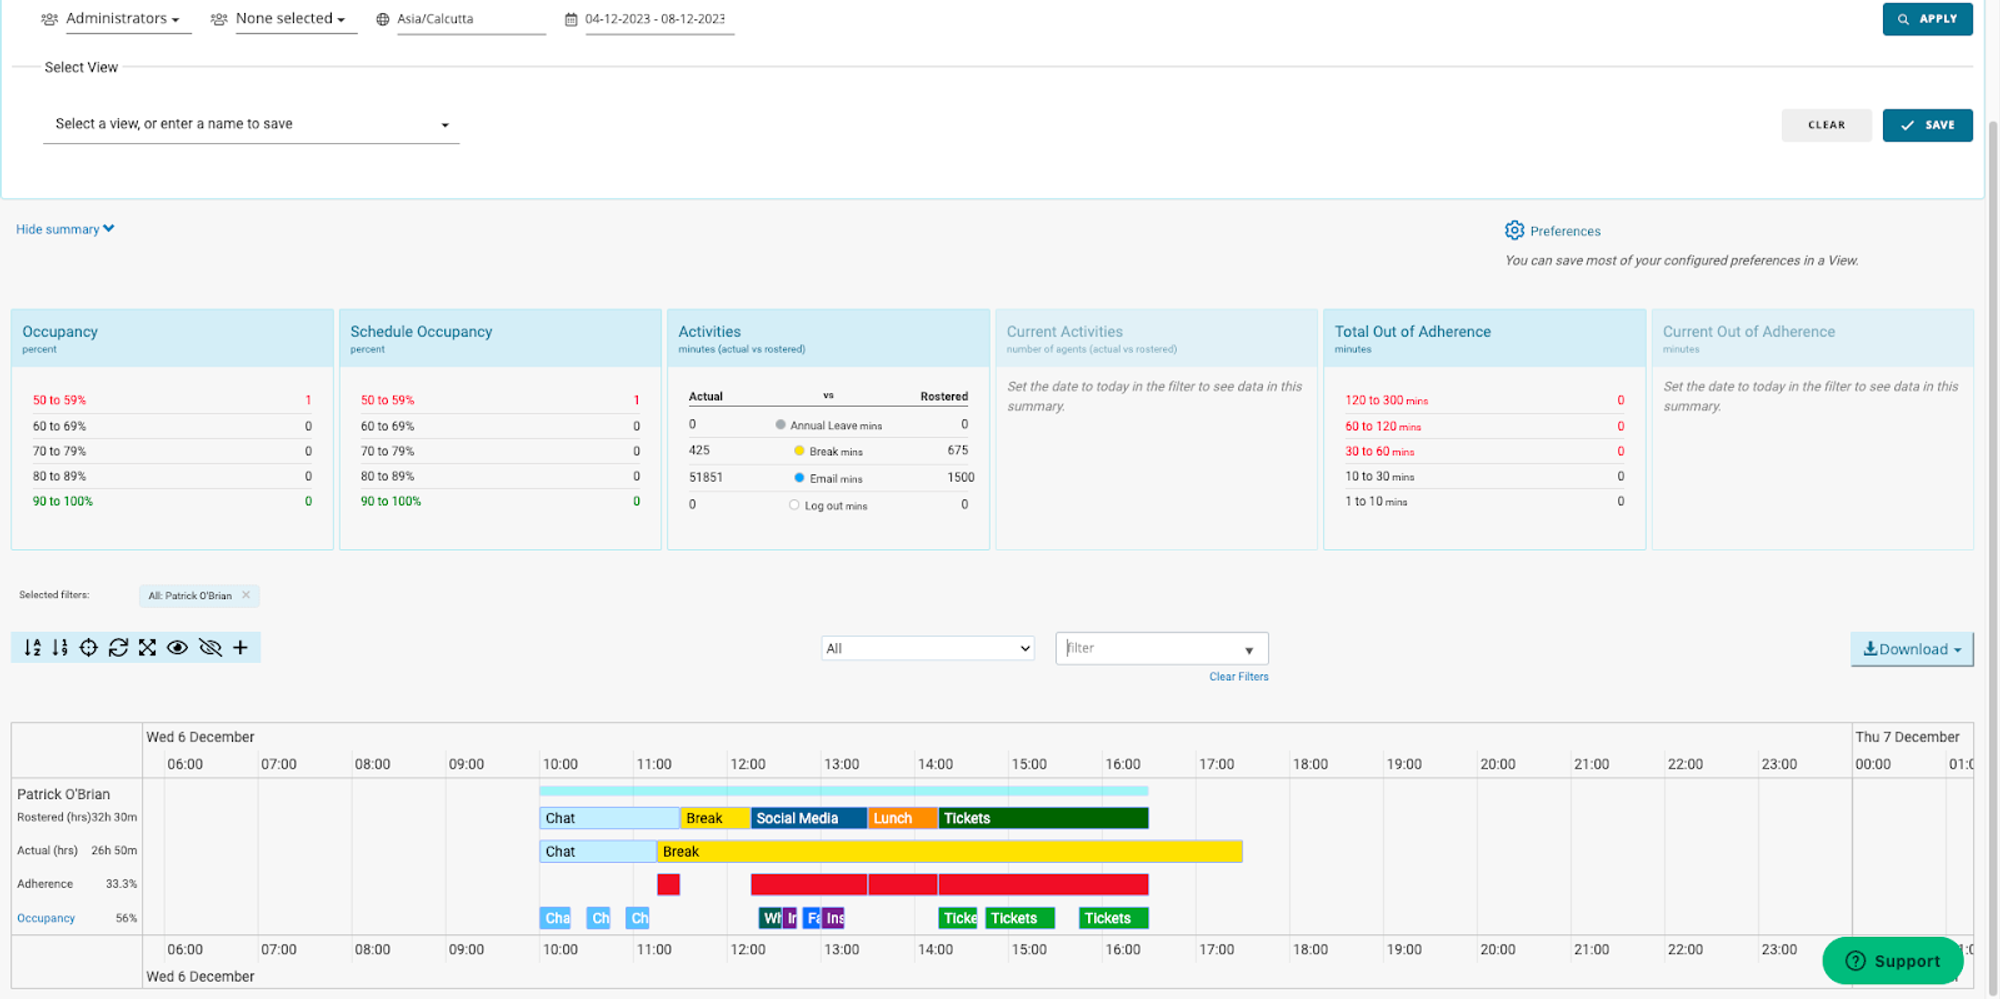
Task: Click the globe timezone icon
Action: tap(382, 19)
